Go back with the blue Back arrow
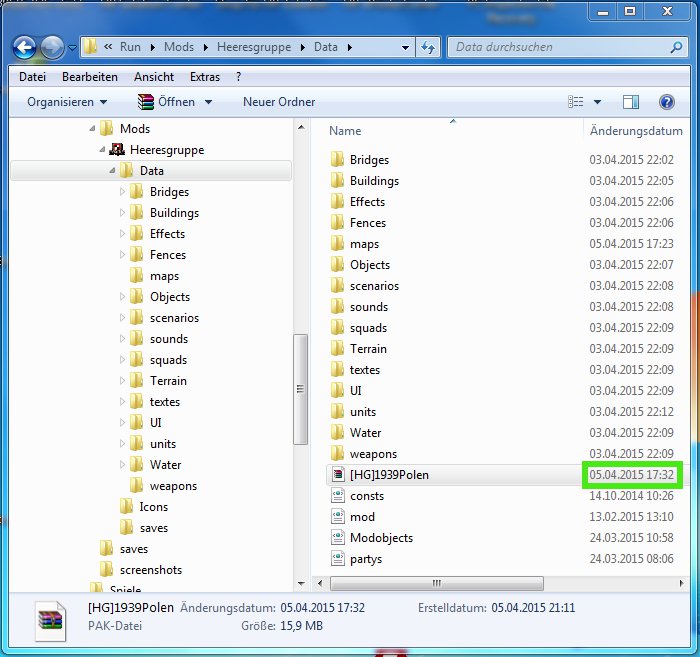The image size is (700, 657). coord(24,47)
